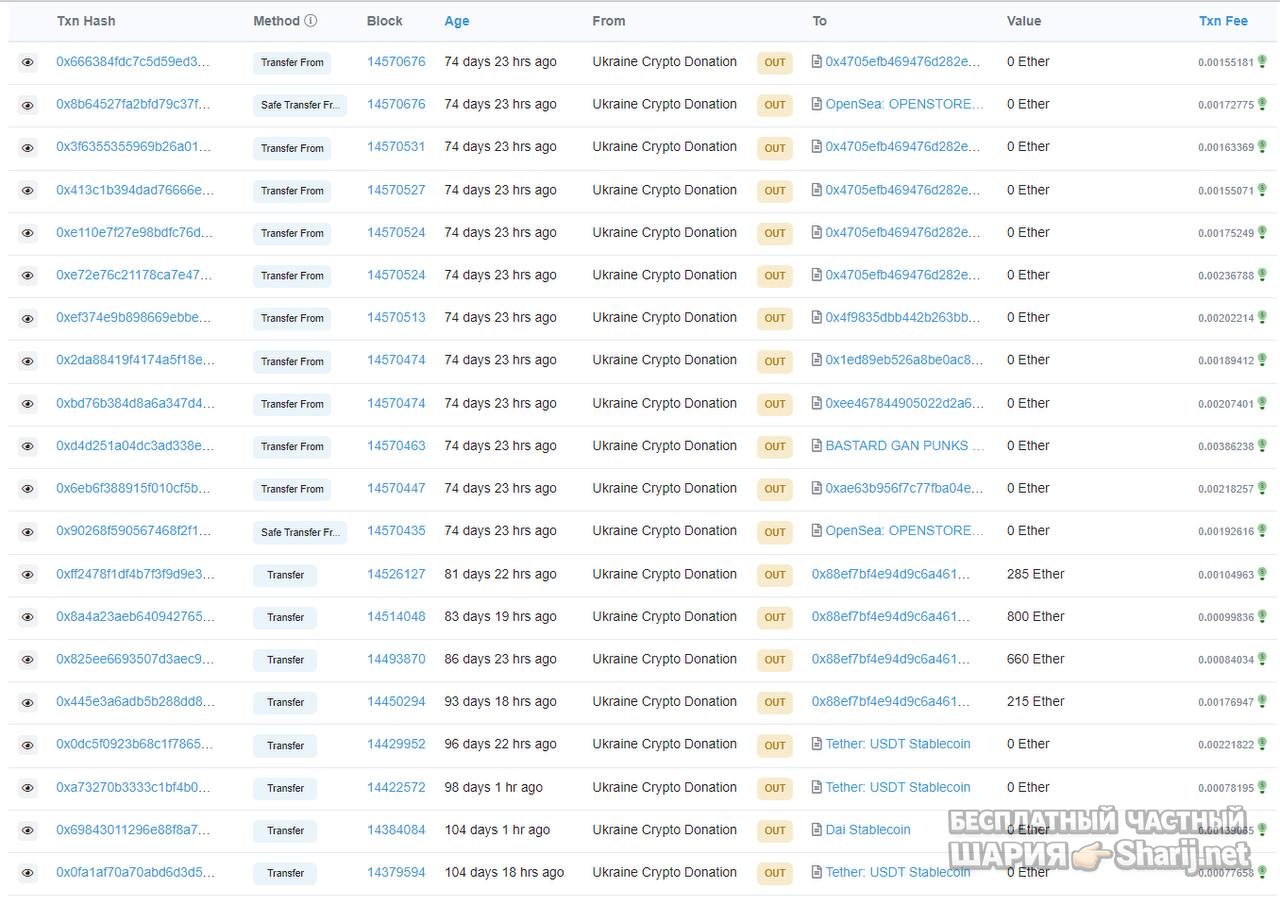This screenshot has width=1280, height=905.
Task: Show quick view for transaction 0xd4d251a04dc3ad338e
Action: (27, 446)
